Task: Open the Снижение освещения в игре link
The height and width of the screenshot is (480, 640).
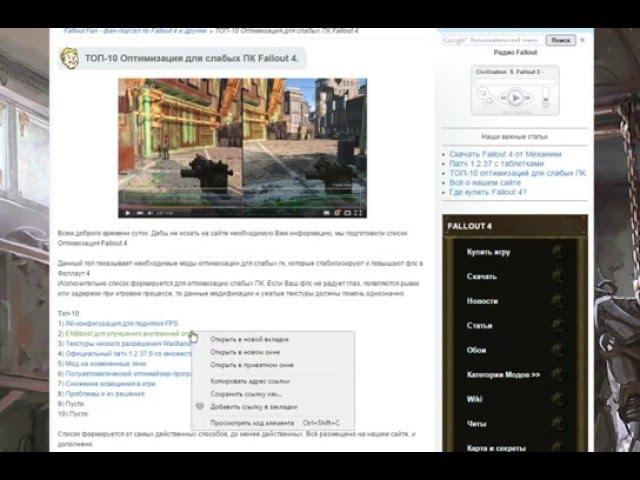Action: point(110,384)
